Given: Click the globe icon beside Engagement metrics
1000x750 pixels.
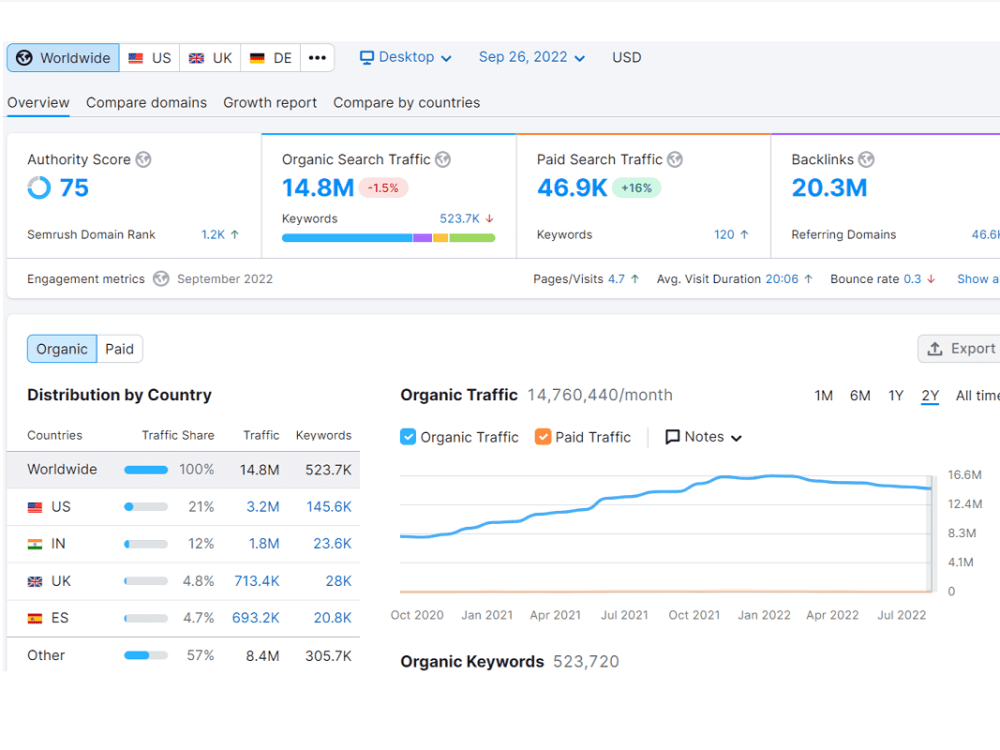Looking at the screenshot, I should [x=161, y=279].
